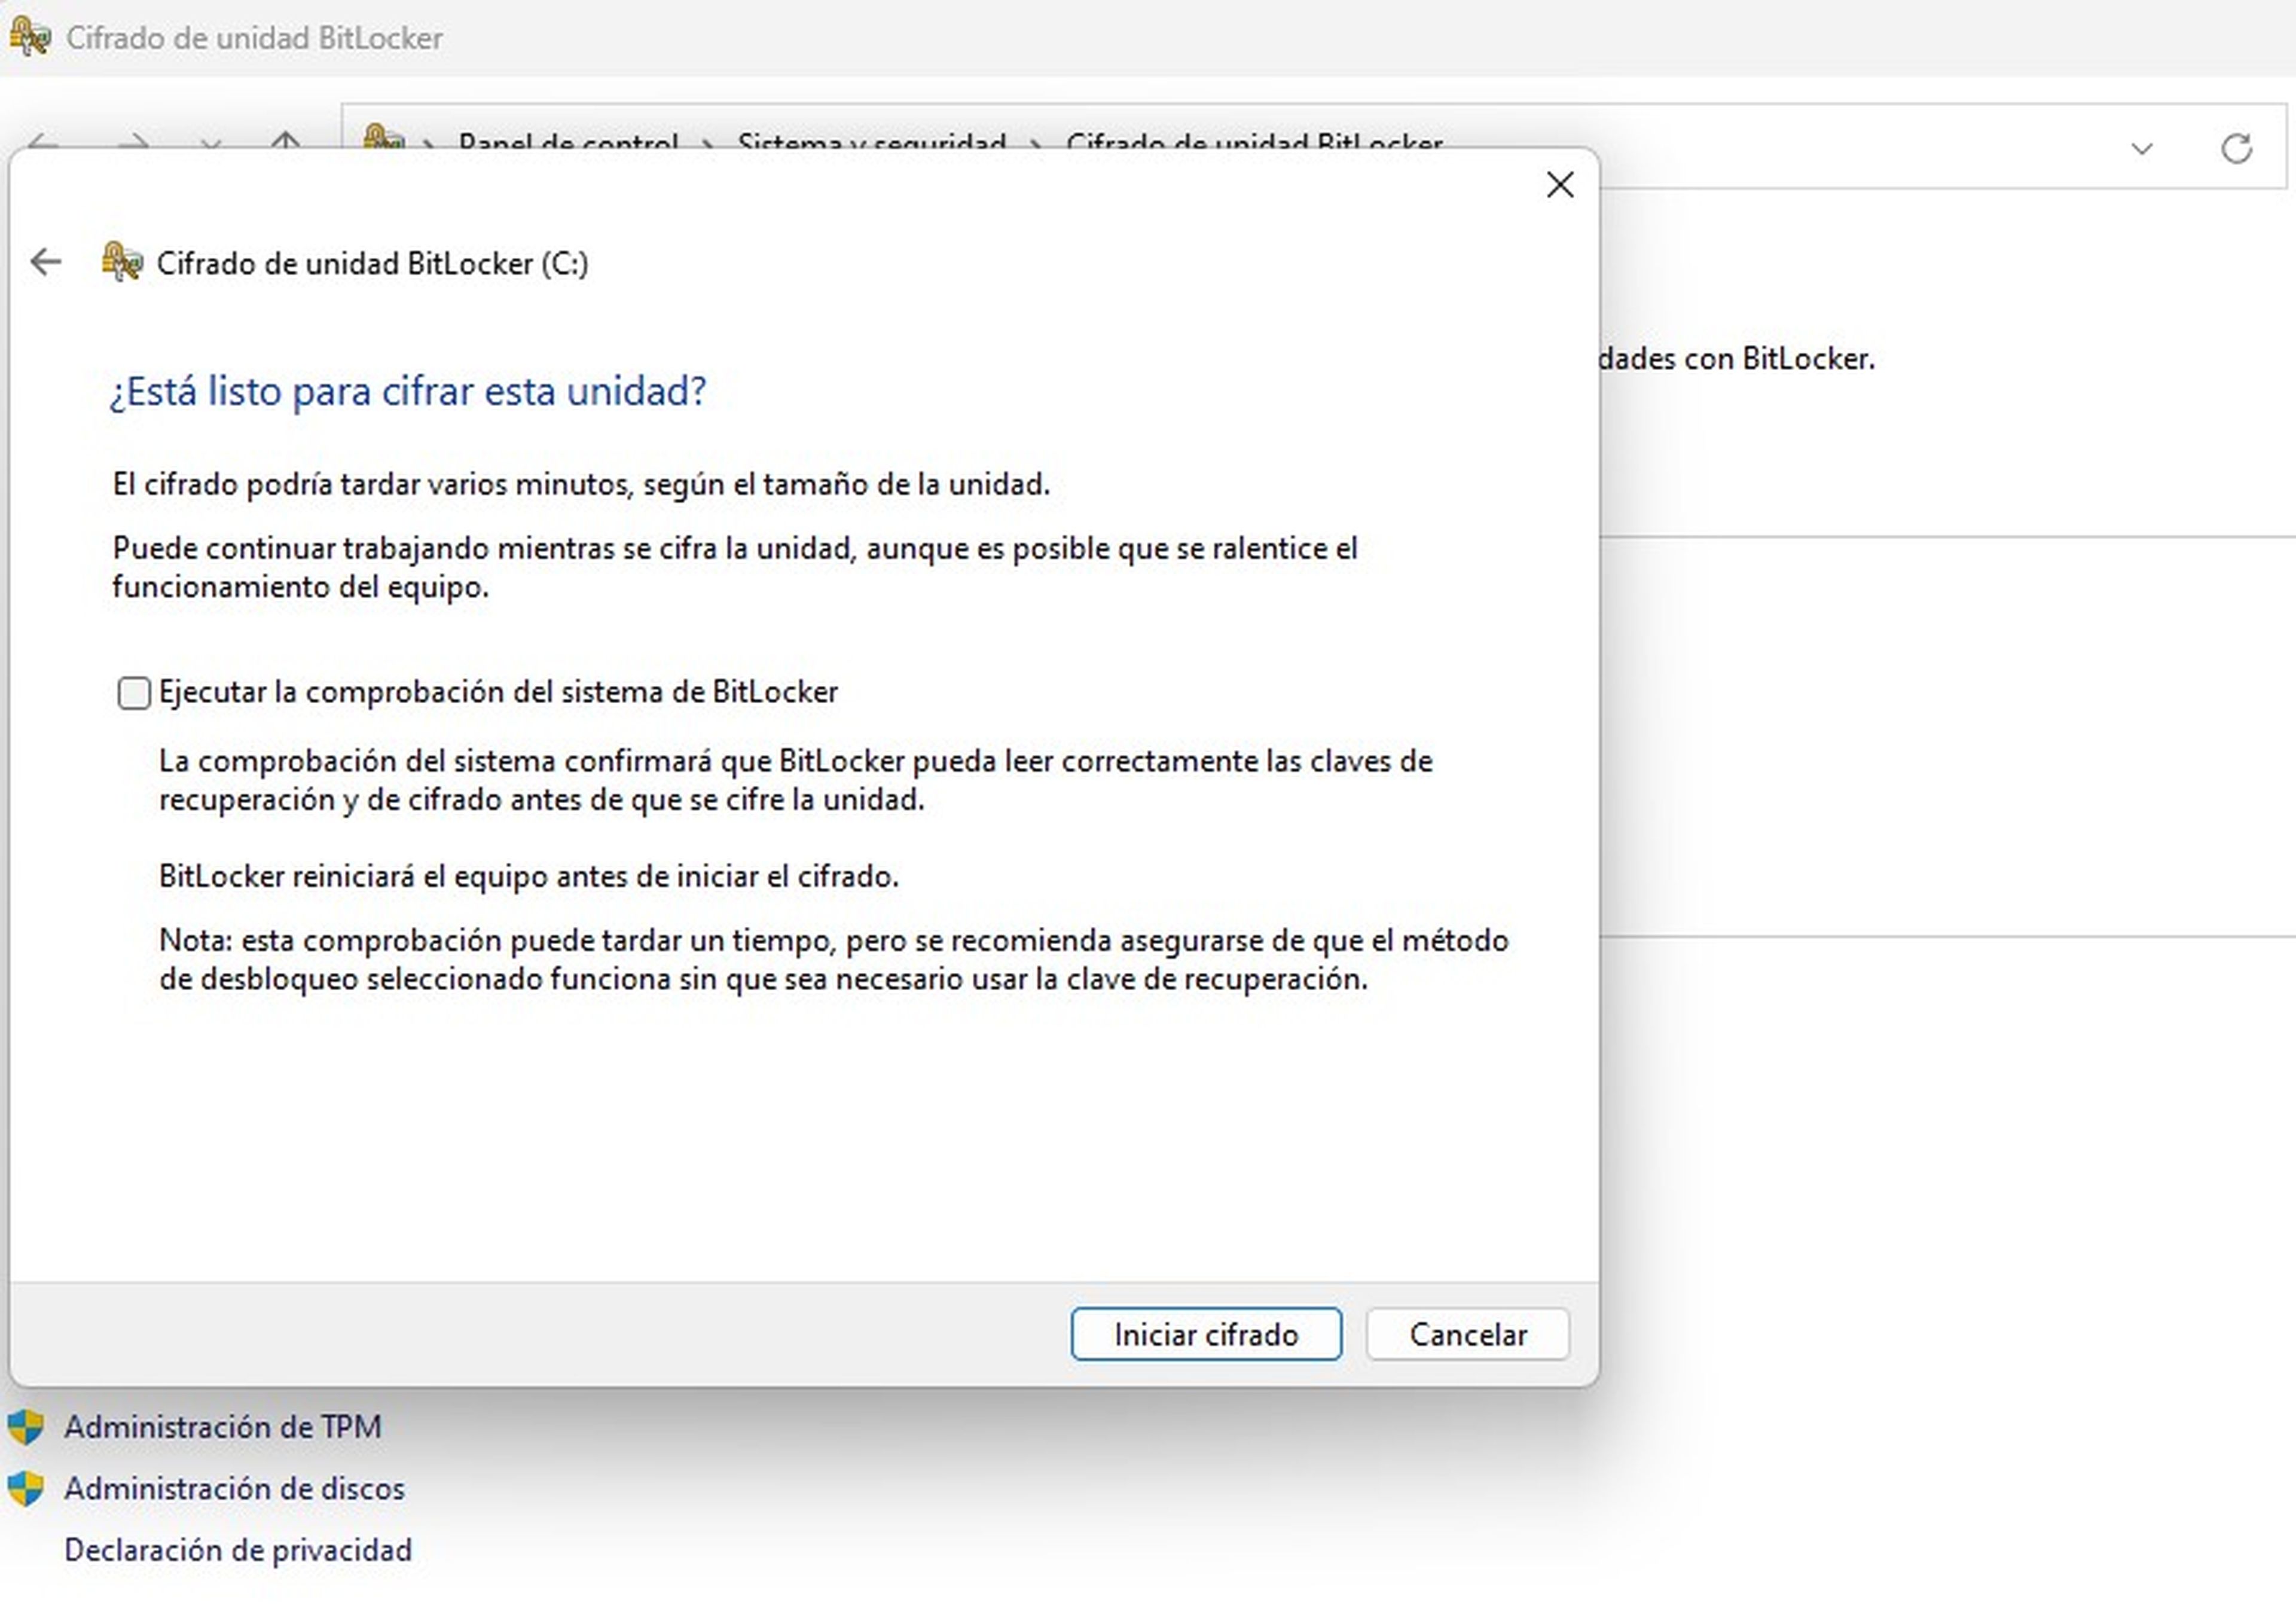The height and width of the screenshot is (1612, 2296).
Task: Refresh the Control Panel address bar
Action: 2236,148
